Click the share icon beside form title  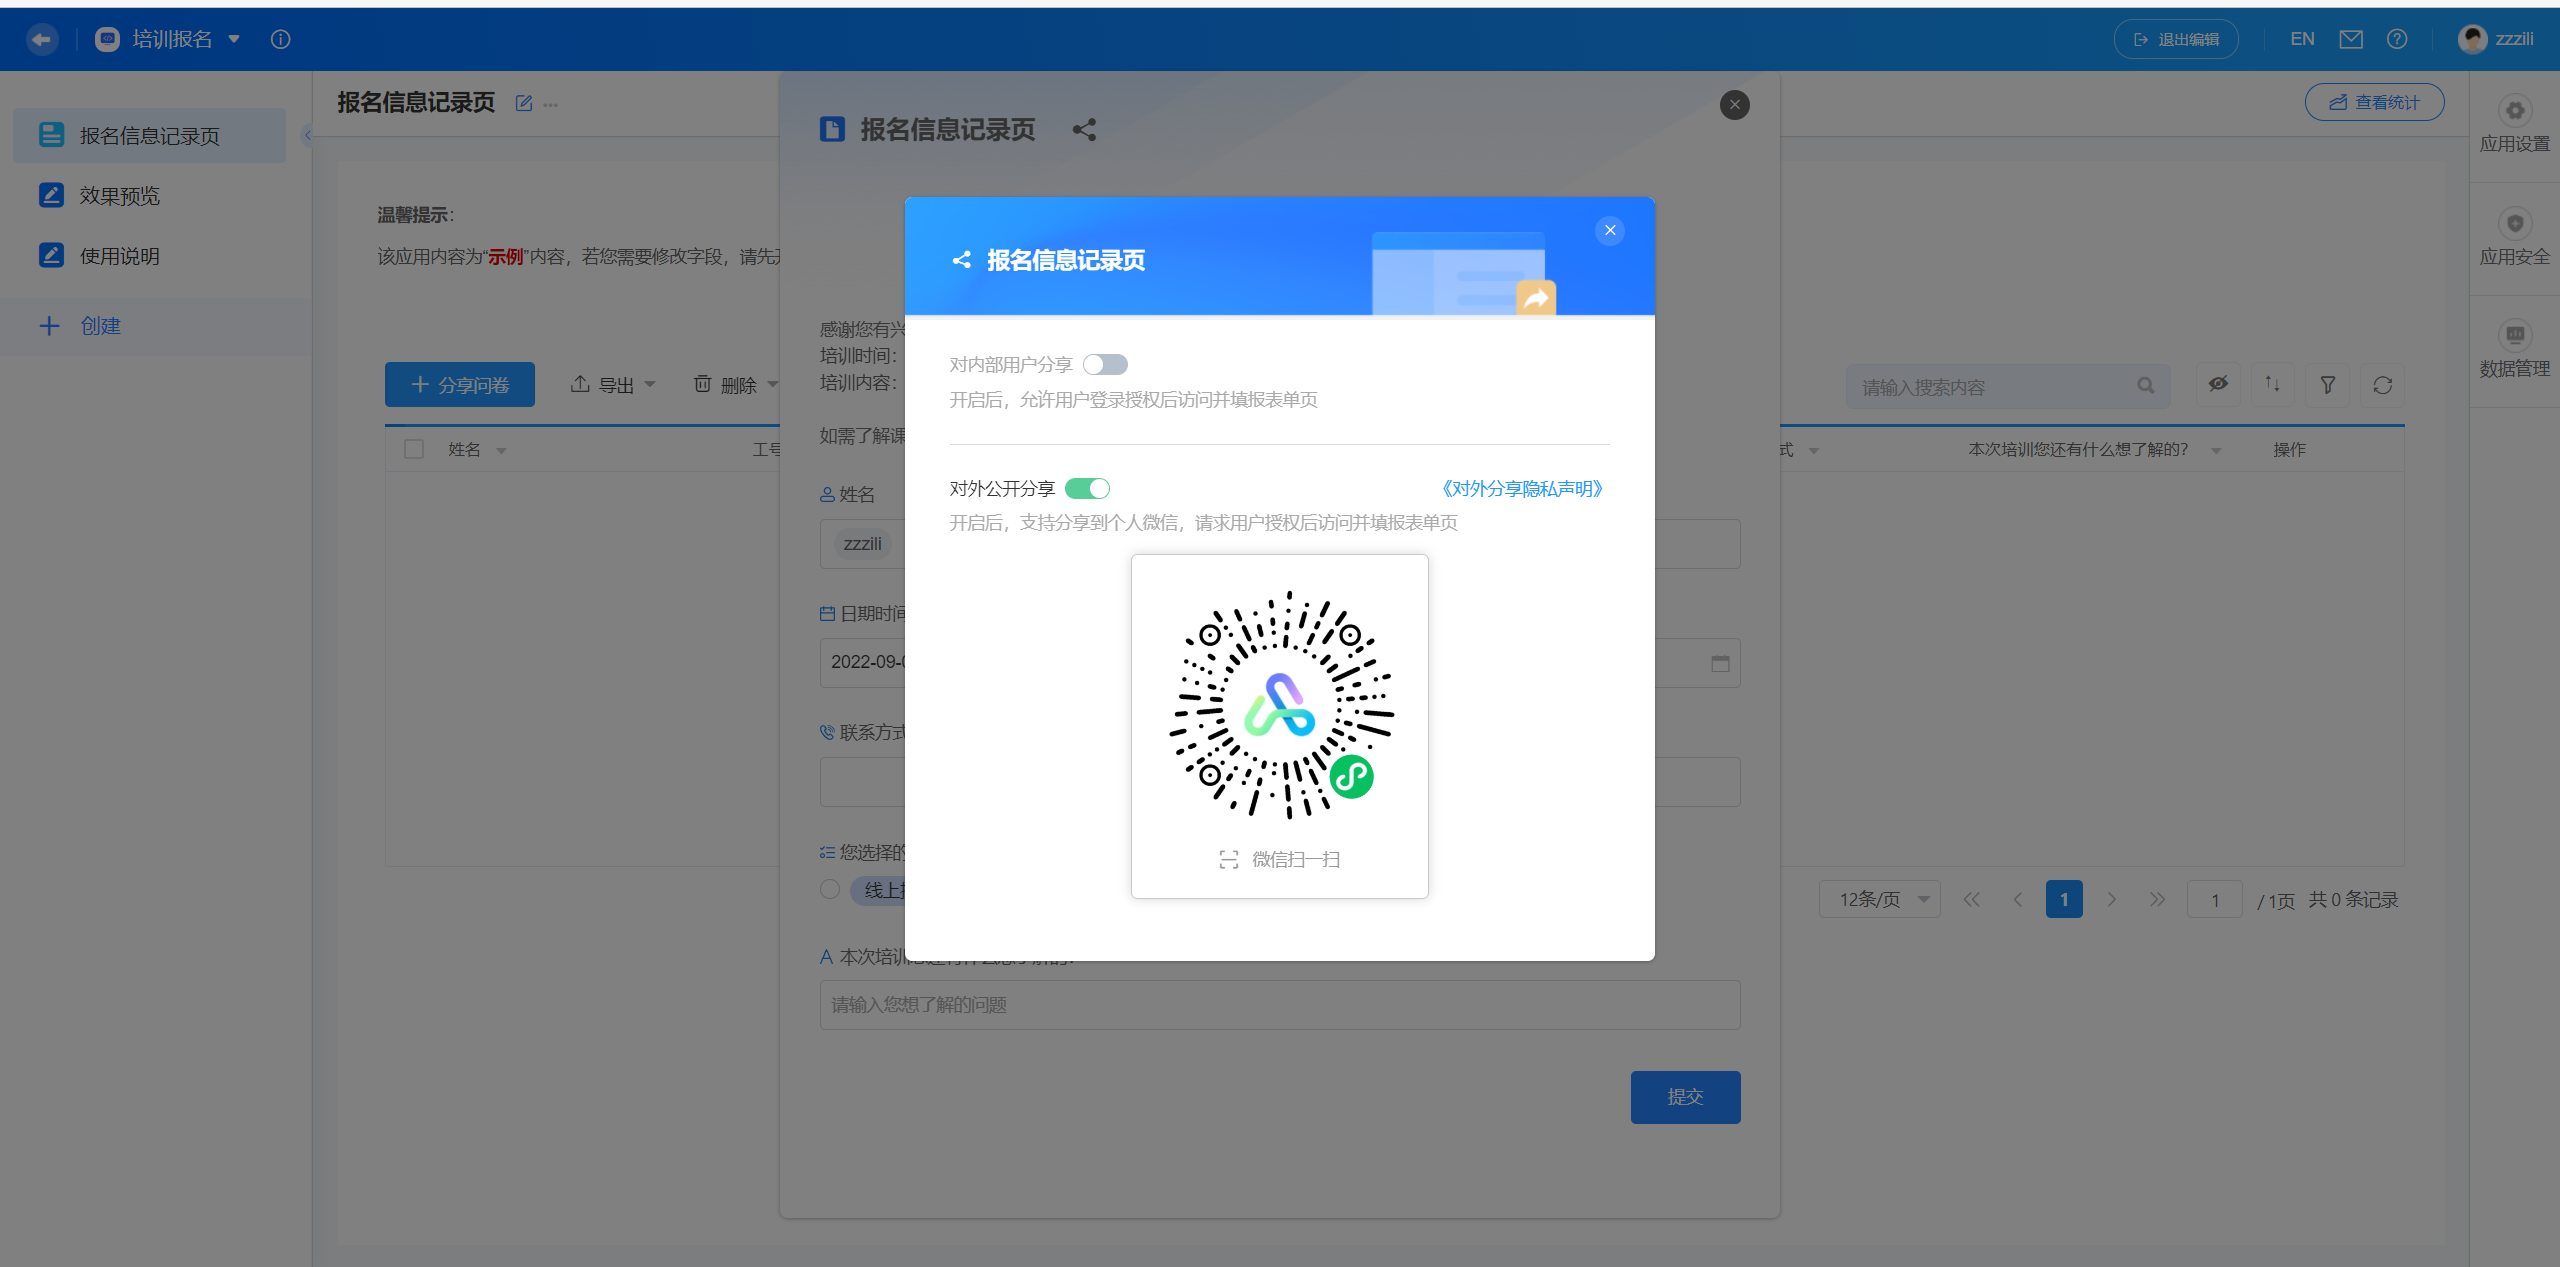[1084, 130]
